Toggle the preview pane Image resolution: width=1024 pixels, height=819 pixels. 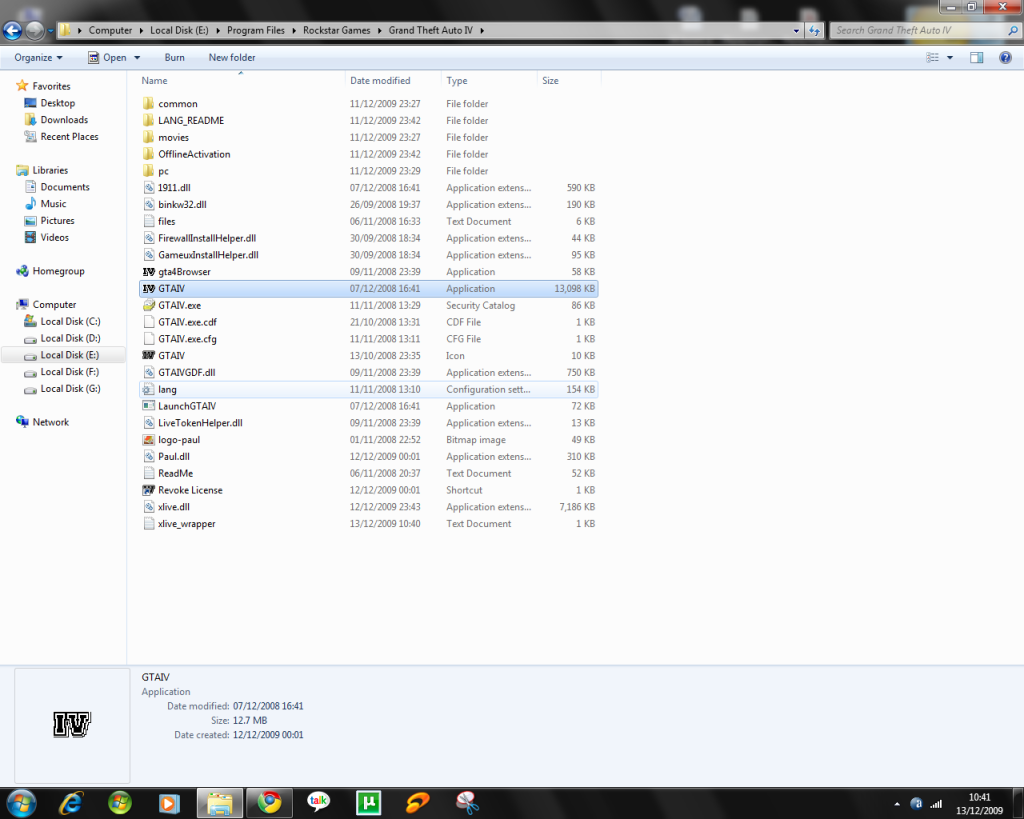(977, 57)
